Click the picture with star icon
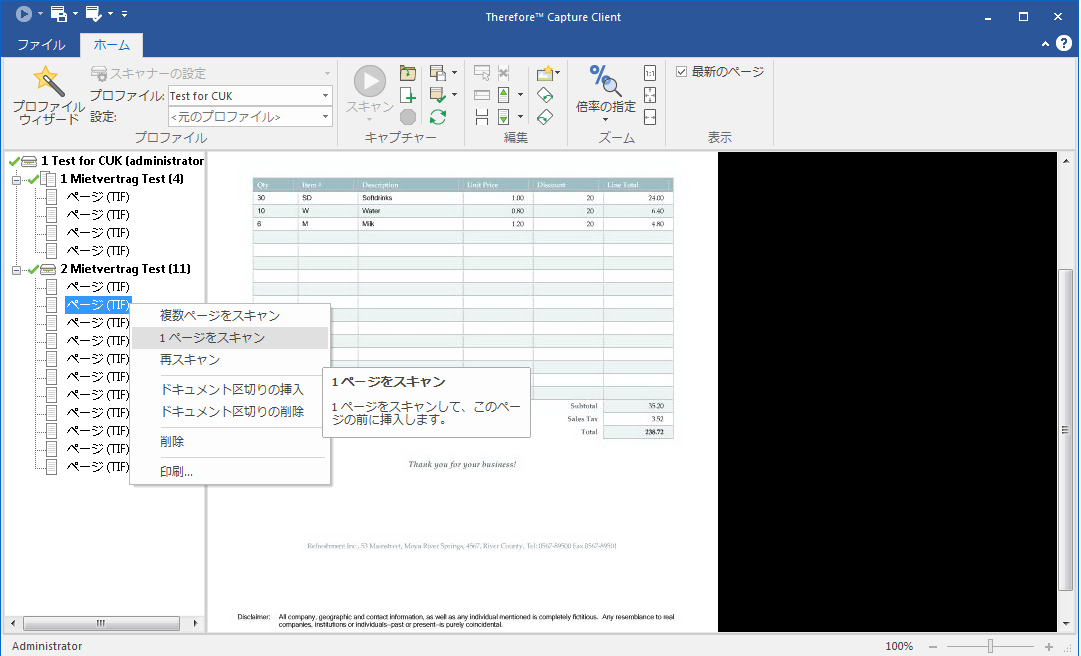The height and width of the screenshot is (656, 1081). [545, 72]
